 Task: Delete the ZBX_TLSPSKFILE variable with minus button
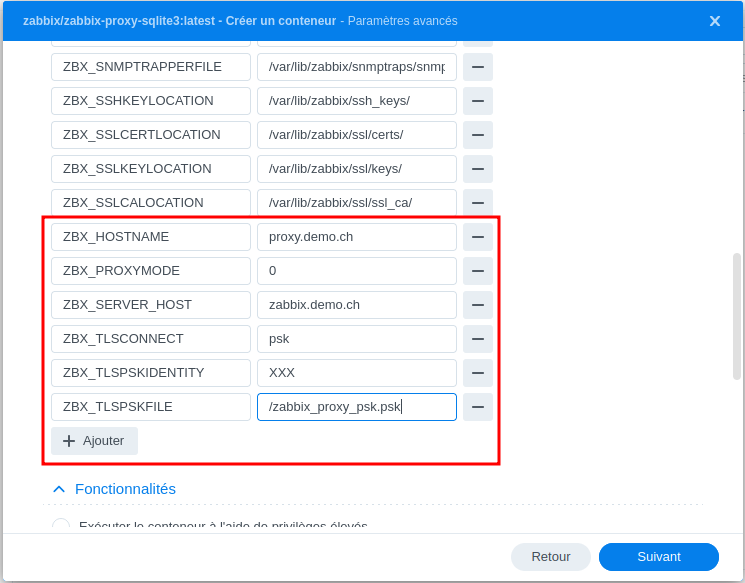pos(478,407)
